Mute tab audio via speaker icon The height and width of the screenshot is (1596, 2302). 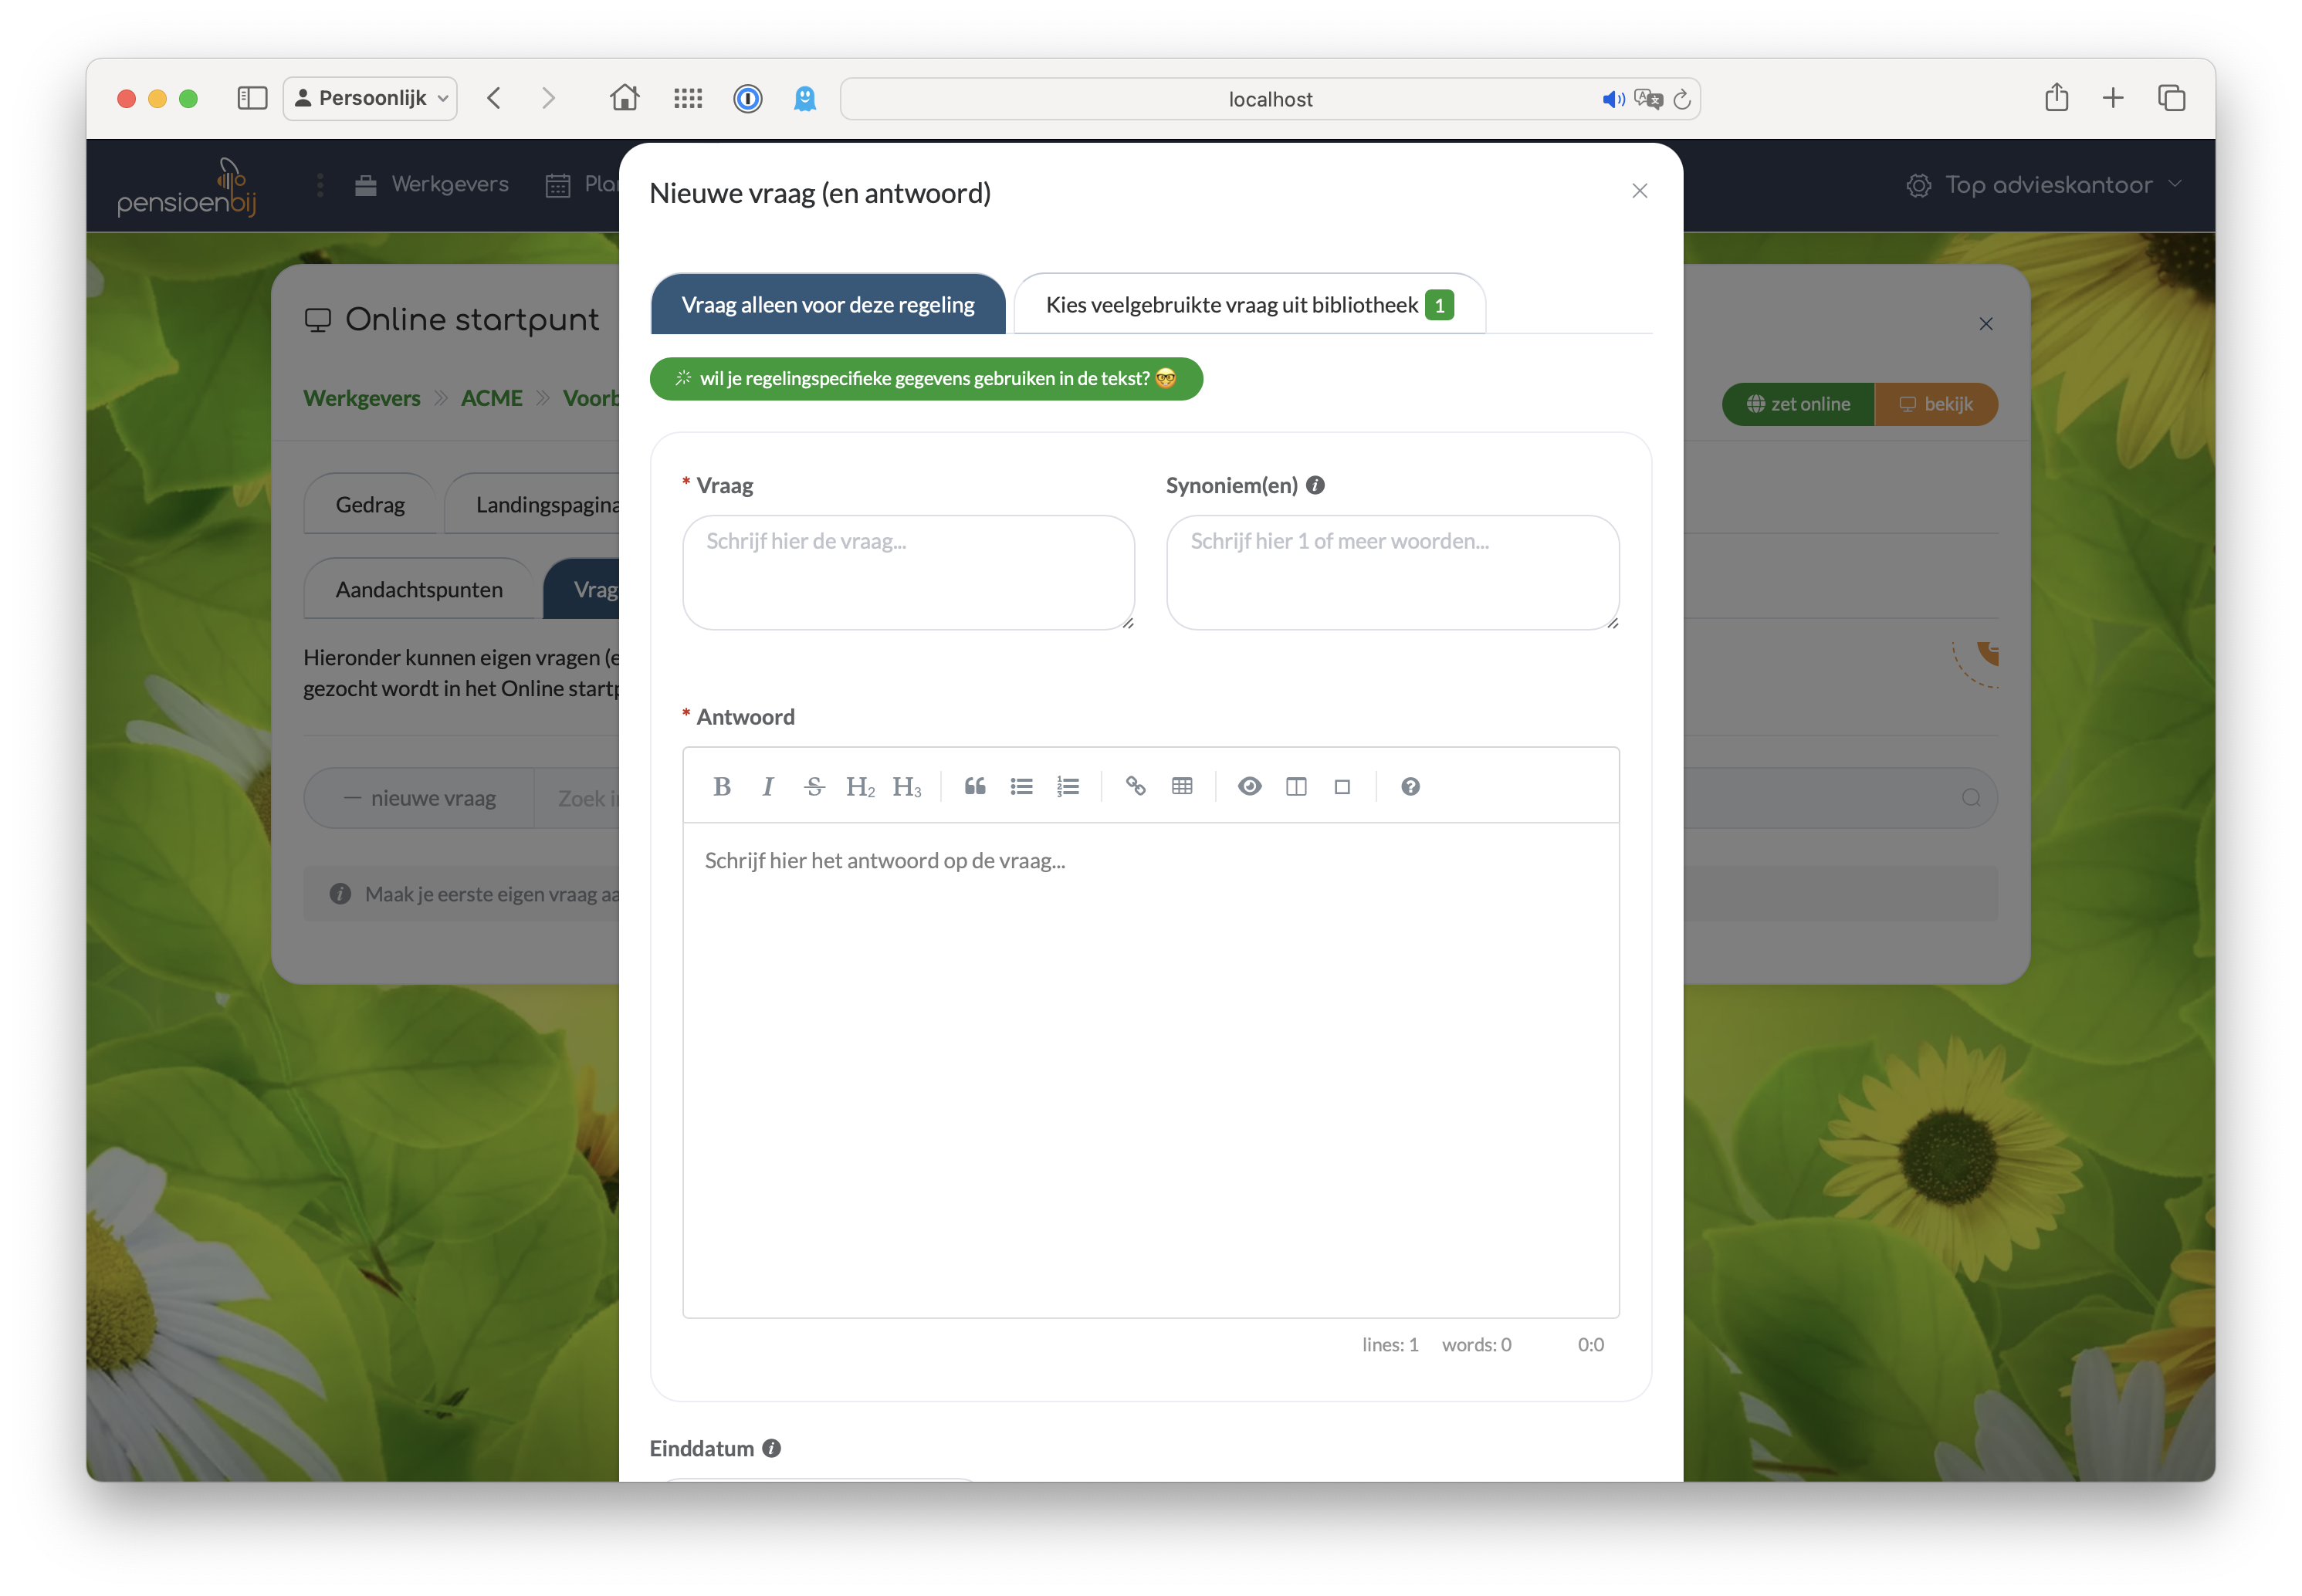[1613, 99]
